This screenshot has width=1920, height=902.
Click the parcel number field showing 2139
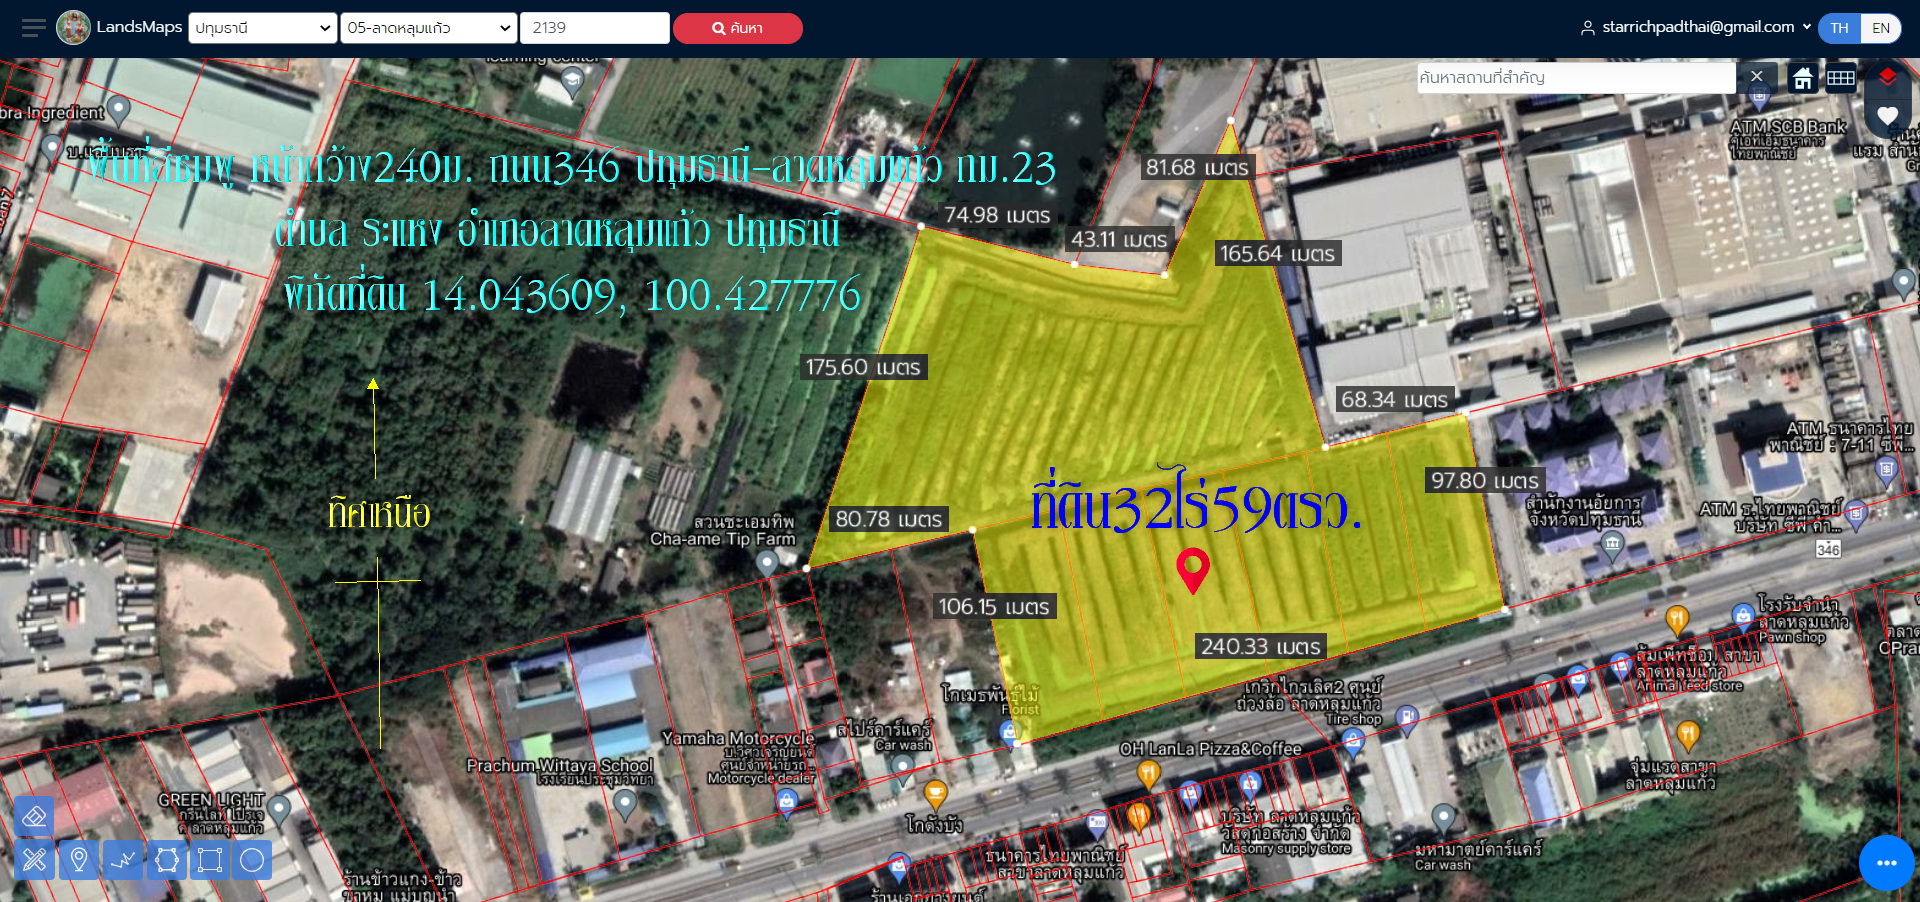pos(594,28)
